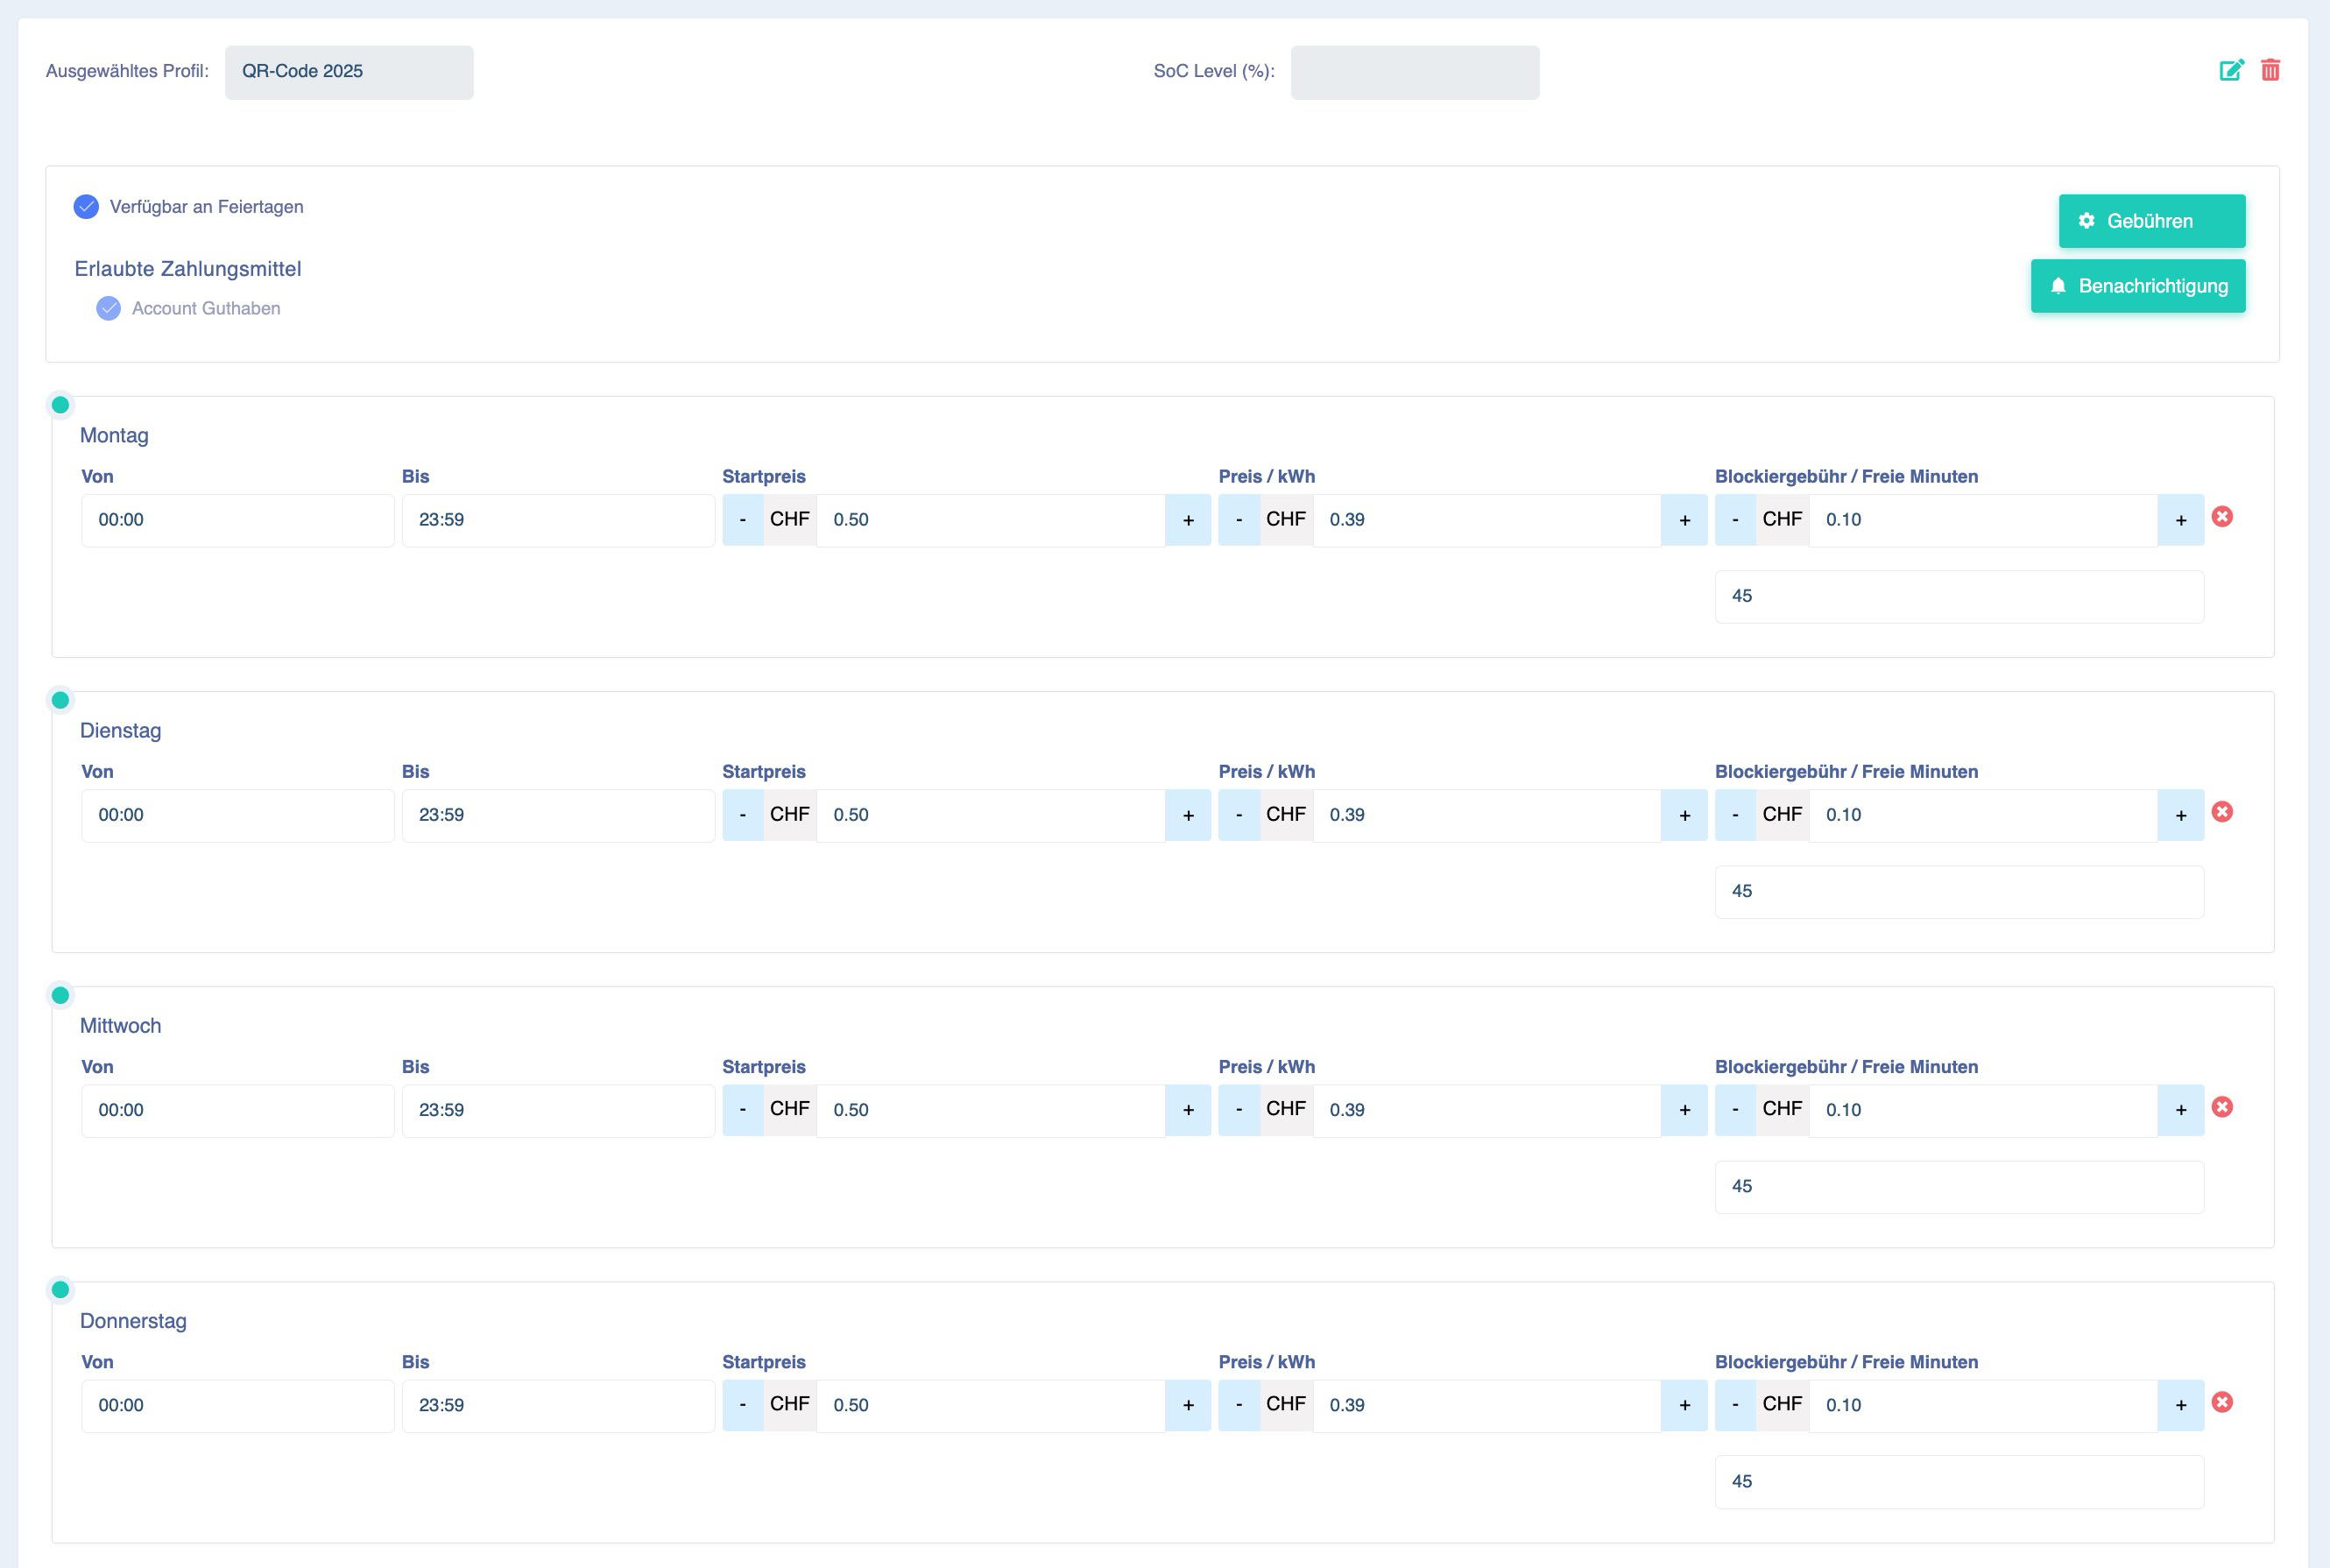Click the red trash delete icon
Screen dimensions: 2330x1568
[2270, 70]
